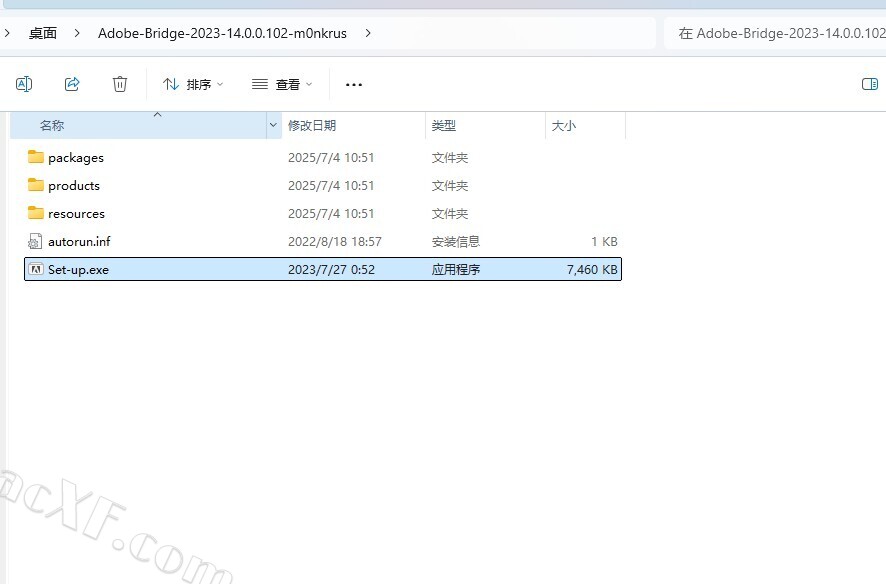Screen dimensions: 886x584
Task: Toggle the preview pane icon
Action: pyautogui.click(x=870, y=84)
